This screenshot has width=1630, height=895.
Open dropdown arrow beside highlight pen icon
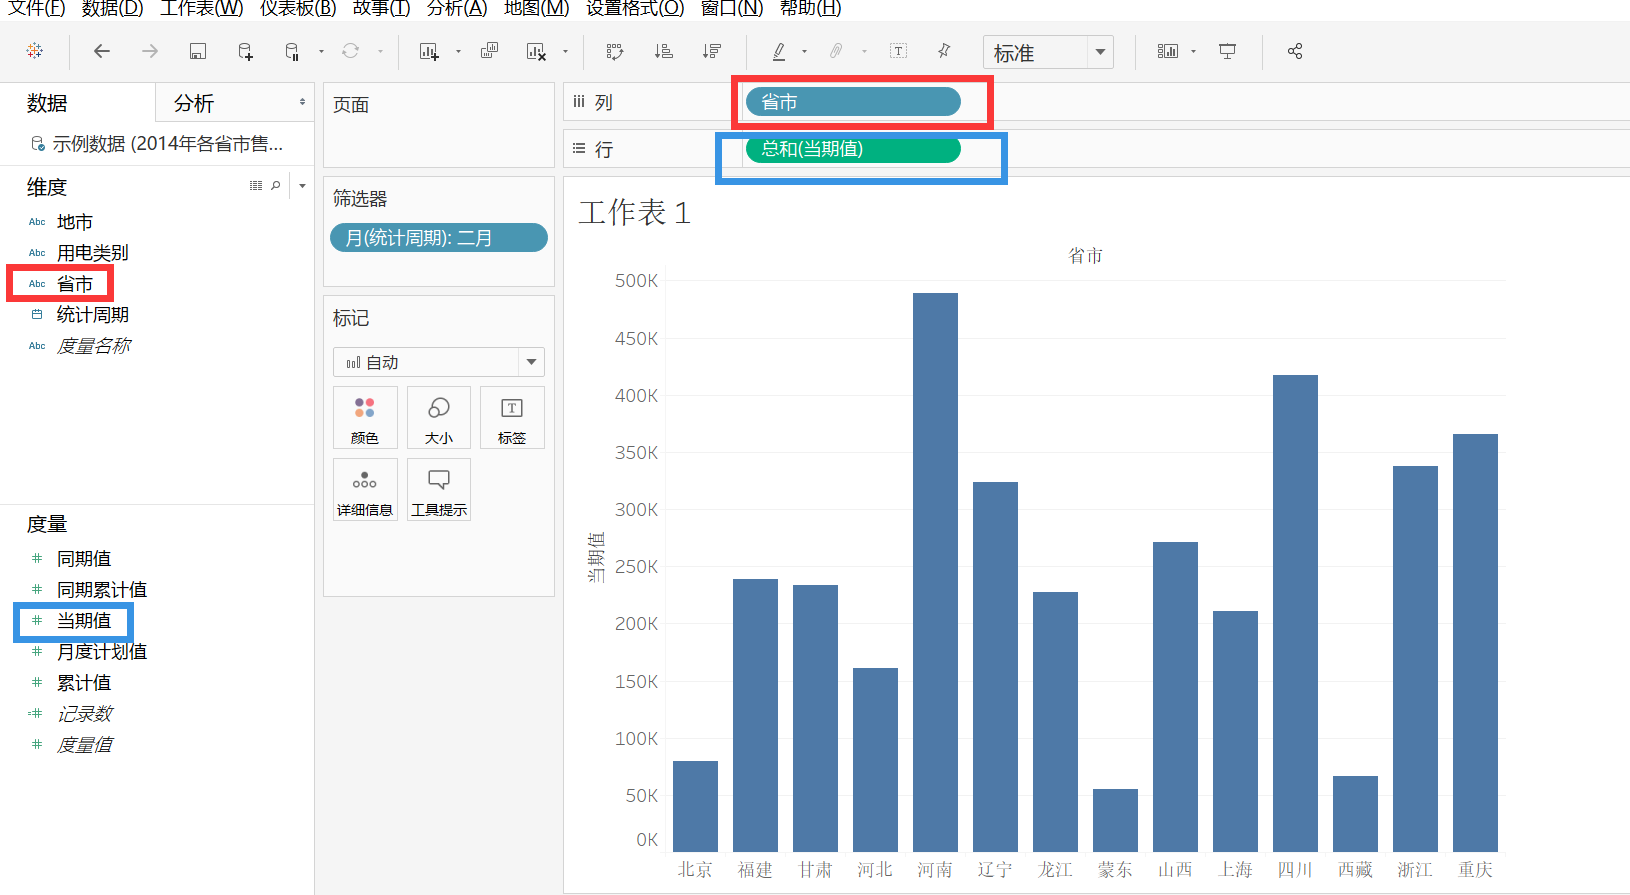point(804,51)
